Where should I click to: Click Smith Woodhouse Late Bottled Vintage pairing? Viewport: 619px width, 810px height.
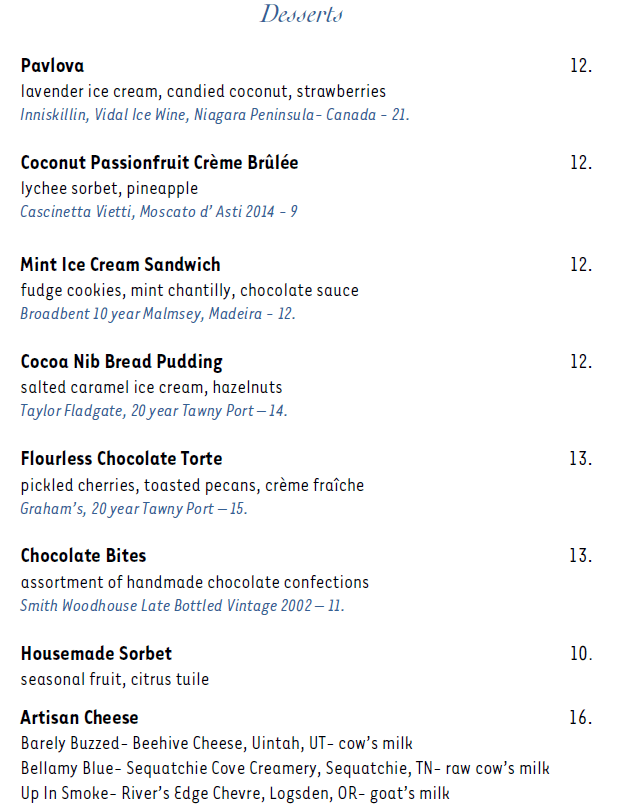[183, 605]
